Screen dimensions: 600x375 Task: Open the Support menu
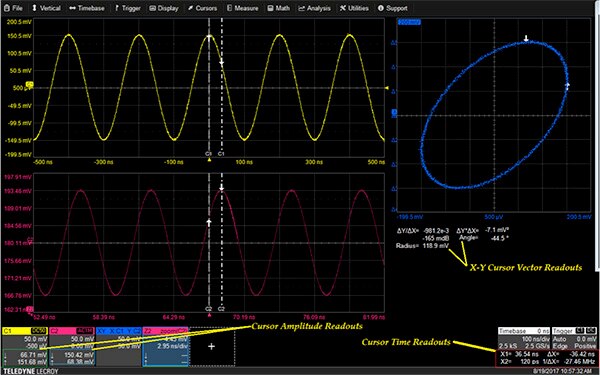(392, 8)
